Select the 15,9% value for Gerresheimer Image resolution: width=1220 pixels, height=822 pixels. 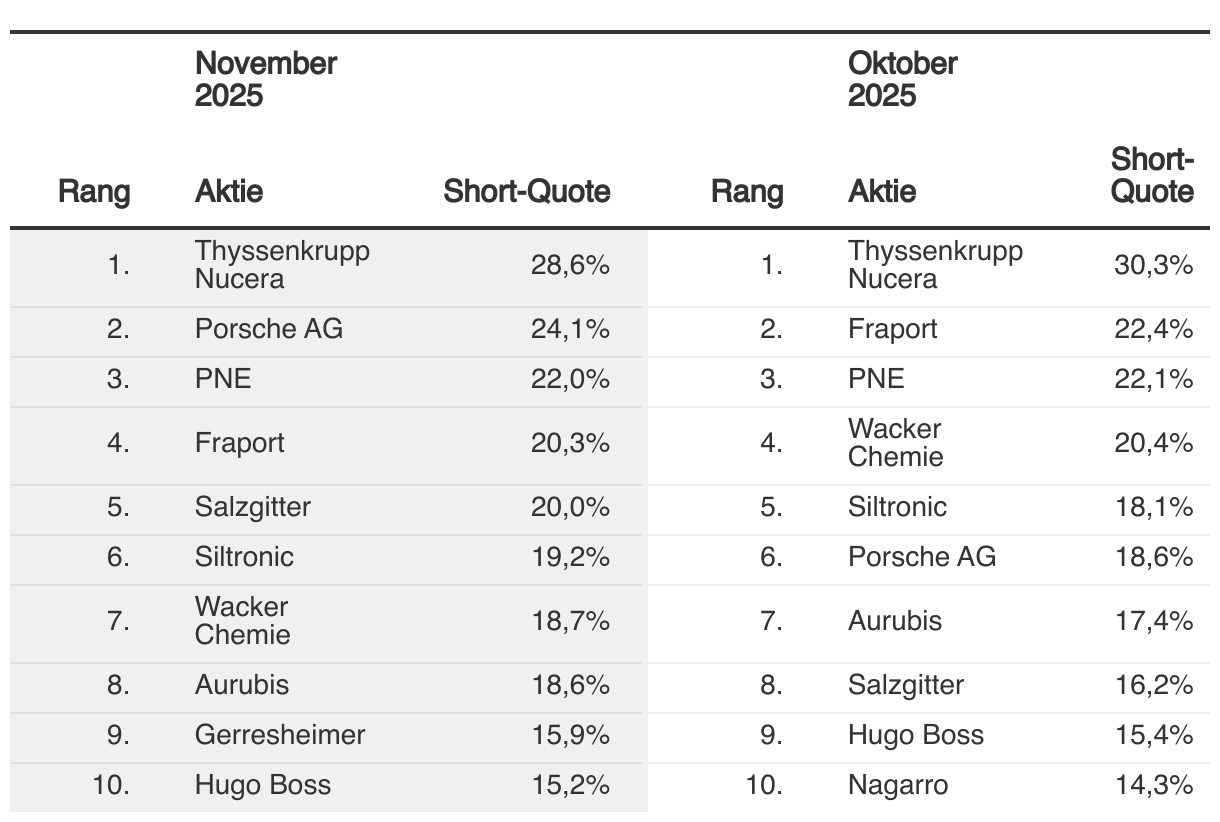[570, 735]
